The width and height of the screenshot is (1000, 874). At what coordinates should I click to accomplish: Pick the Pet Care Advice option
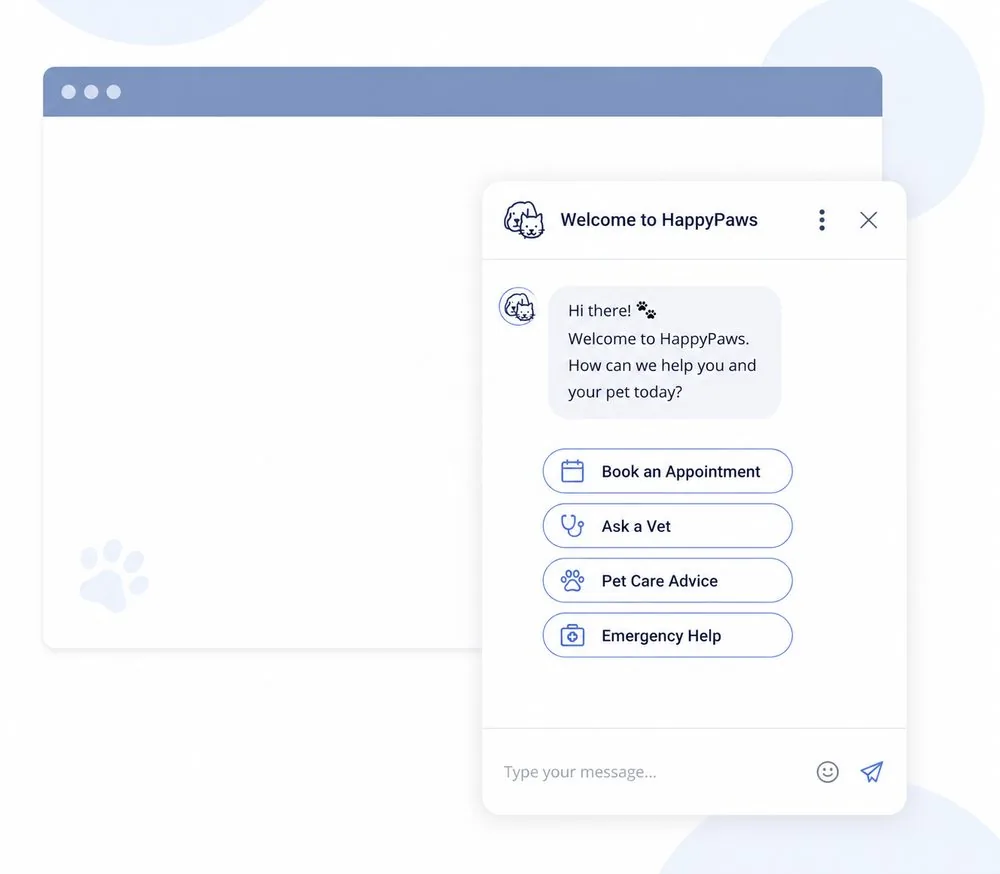coord(667,581)
